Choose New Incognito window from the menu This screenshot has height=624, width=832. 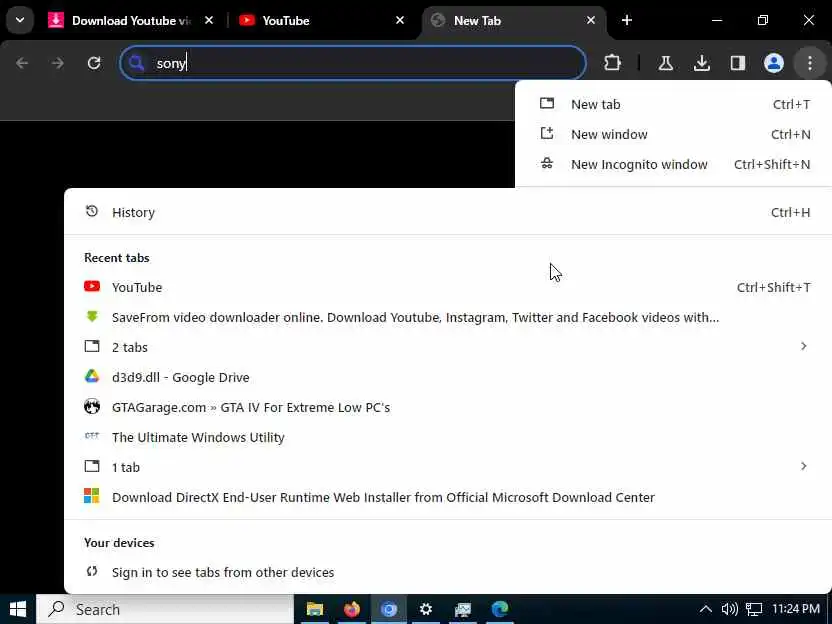pos(673,164)
